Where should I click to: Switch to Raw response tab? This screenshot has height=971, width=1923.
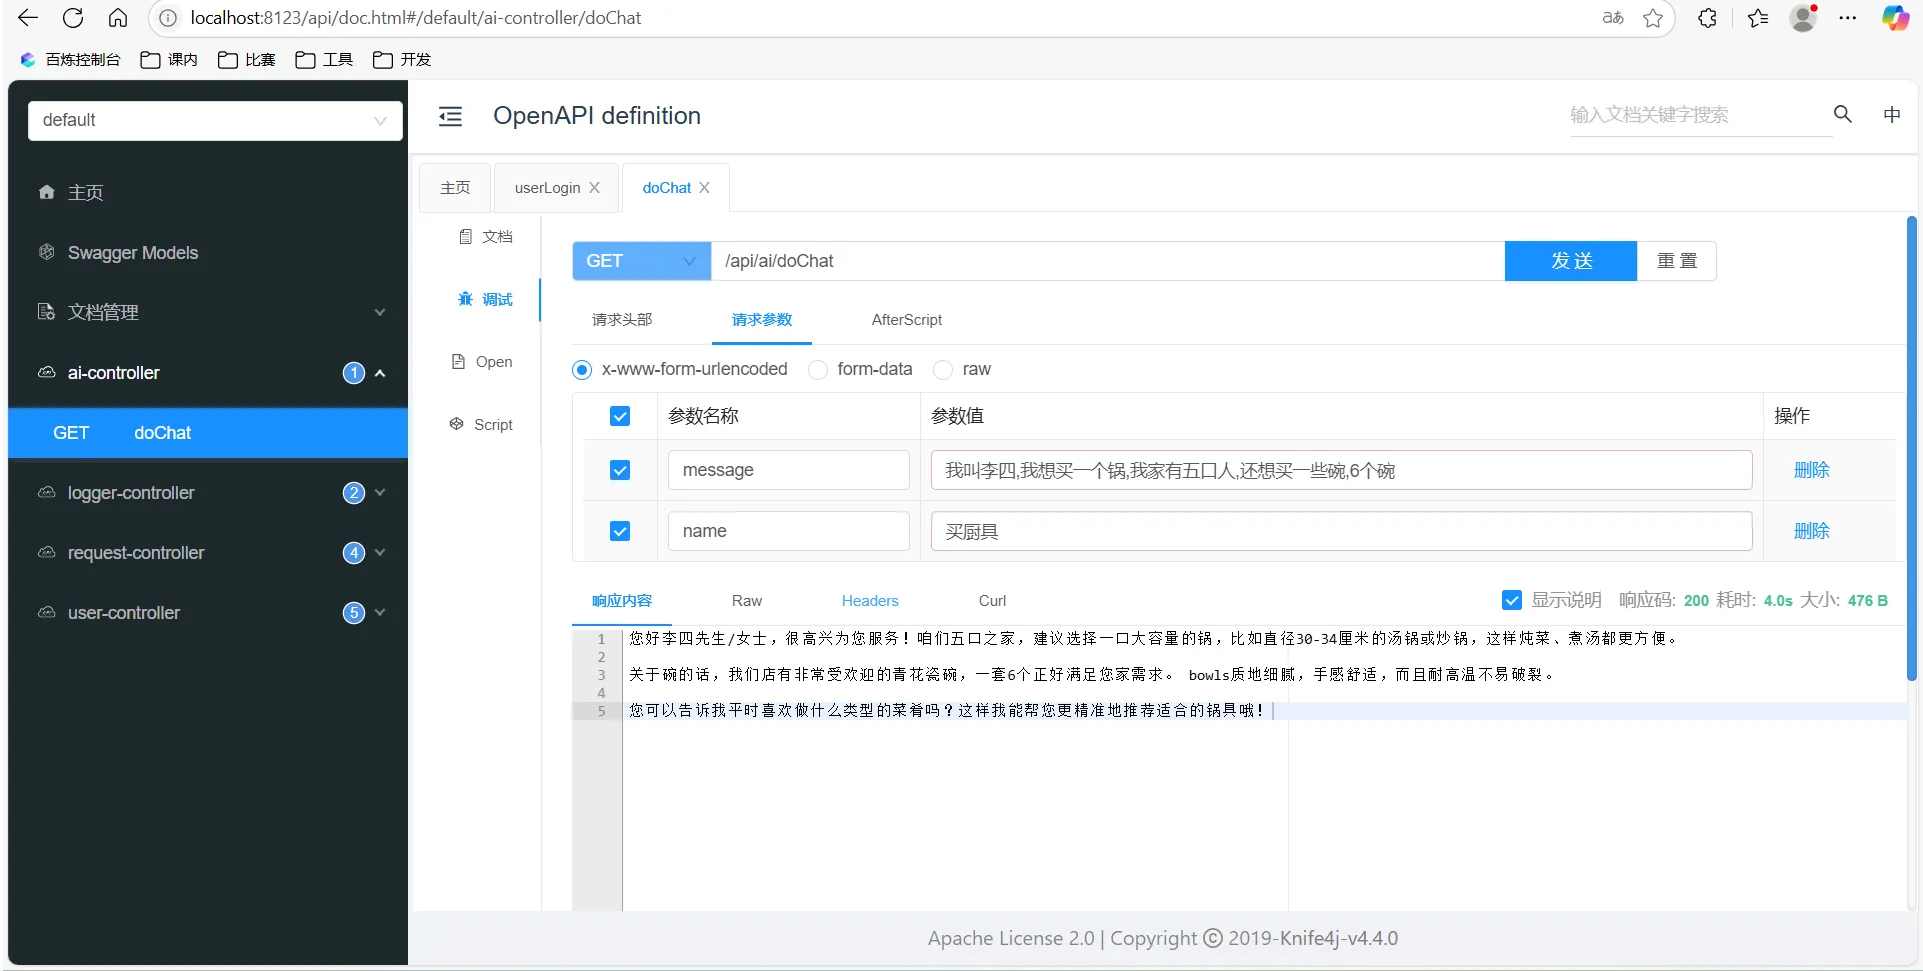point(747,601)
